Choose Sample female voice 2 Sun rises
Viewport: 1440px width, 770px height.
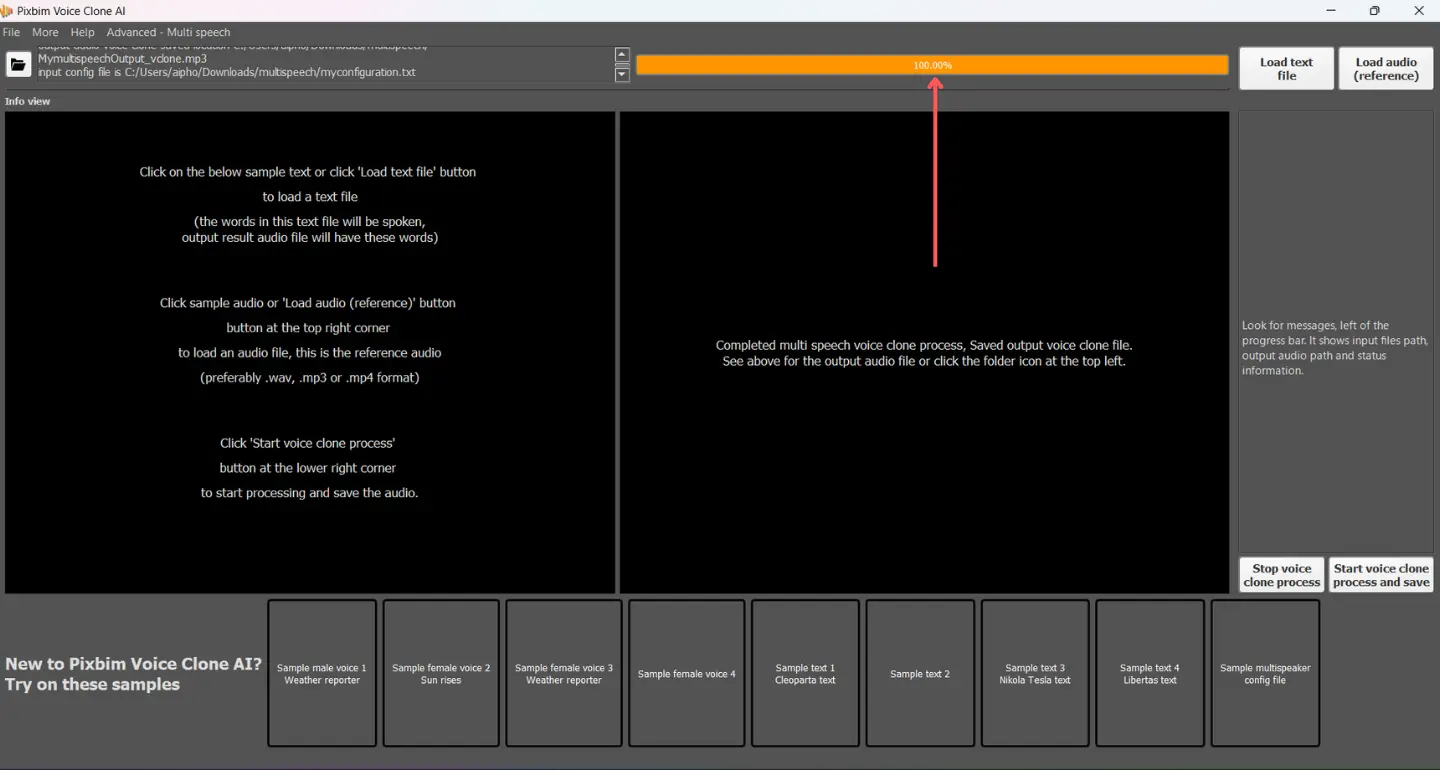(x=441, y=673)
